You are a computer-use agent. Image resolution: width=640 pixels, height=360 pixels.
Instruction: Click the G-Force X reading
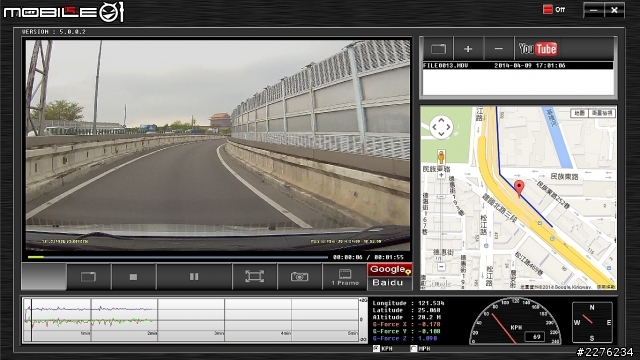407,324
